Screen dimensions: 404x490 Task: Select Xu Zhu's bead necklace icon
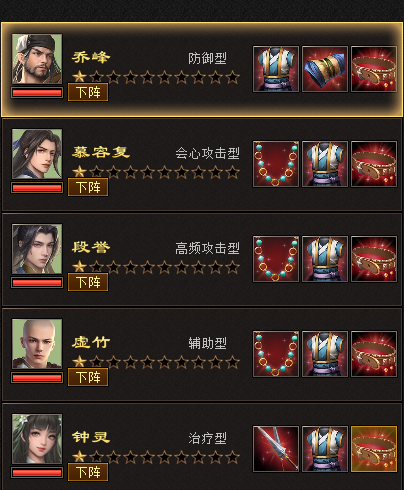[276, 354]
